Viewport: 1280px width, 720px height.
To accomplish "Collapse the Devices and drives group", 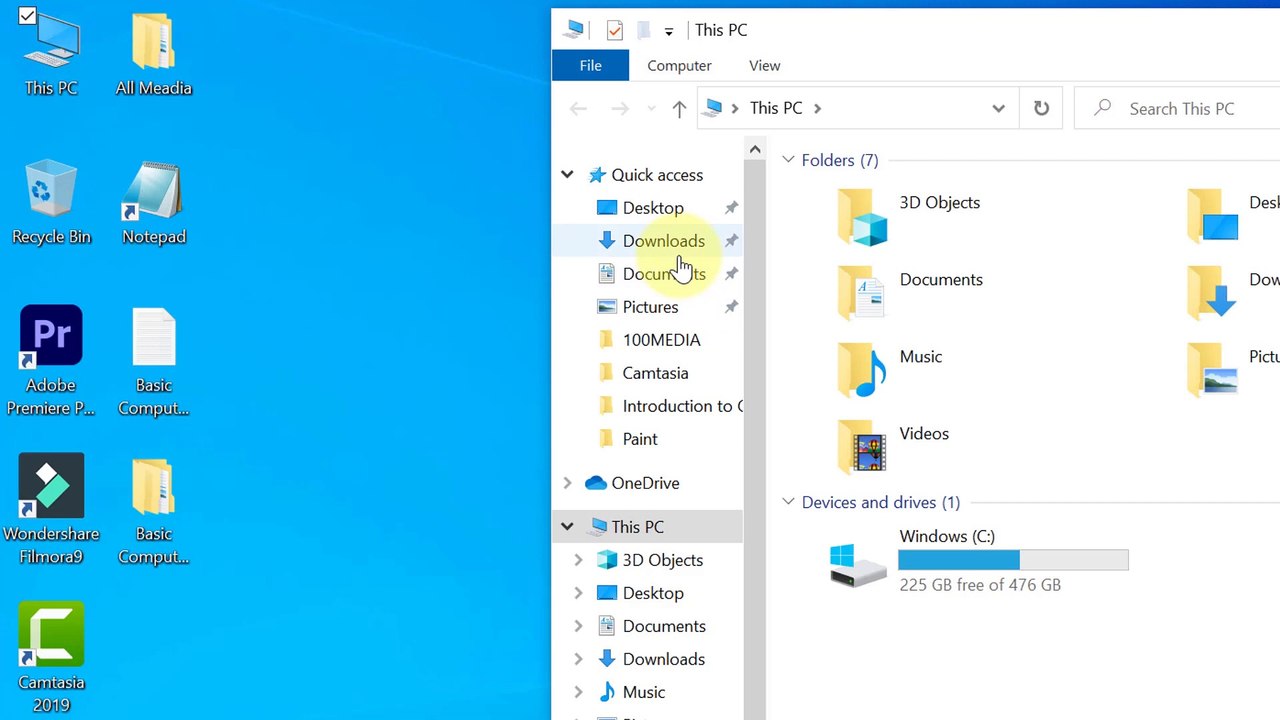I will point(788,502).
